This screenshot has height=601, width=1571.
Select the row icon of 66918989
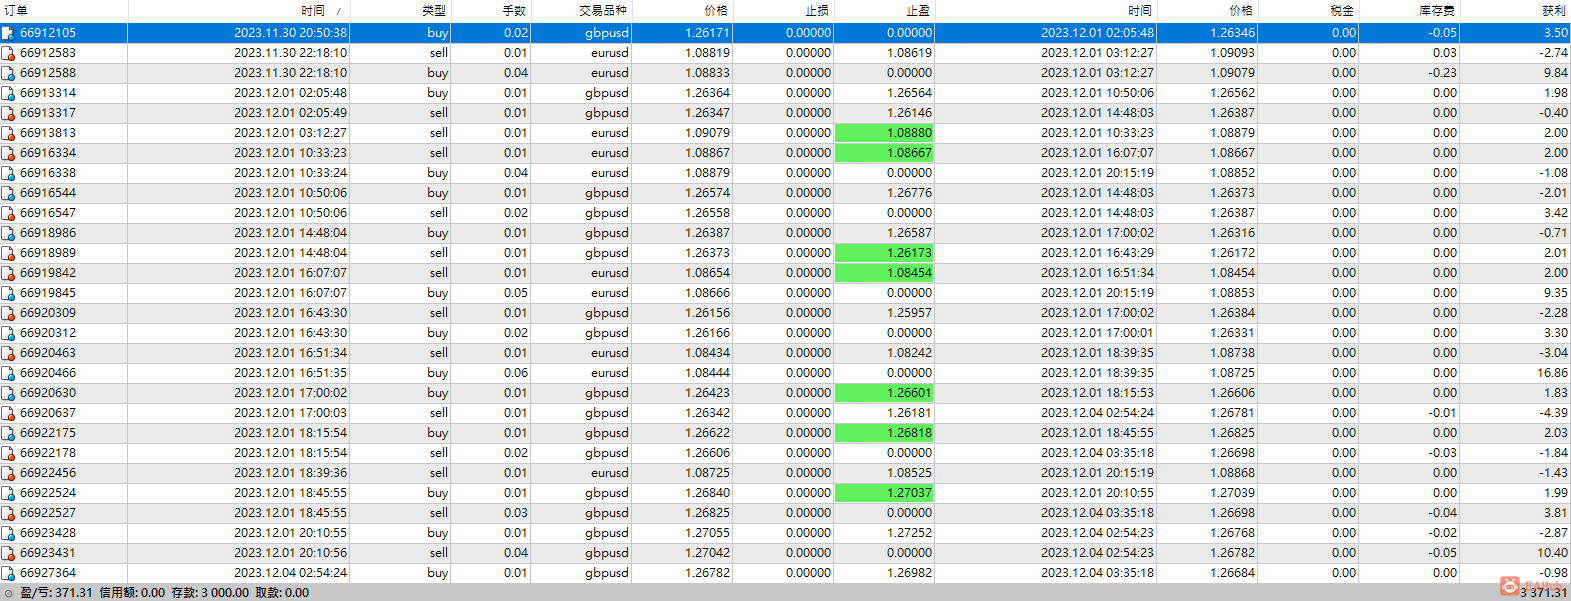(x=8, y=253)
